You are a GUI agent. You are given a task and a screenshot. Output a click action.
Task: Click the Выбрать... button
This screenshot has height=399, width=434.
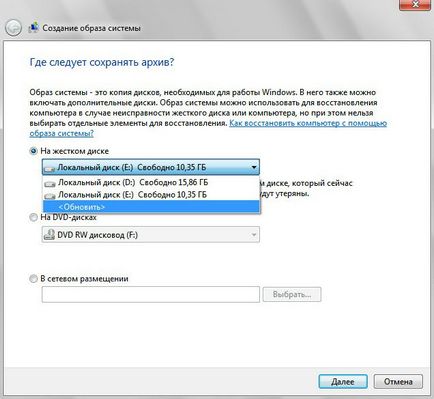point(292,294)
